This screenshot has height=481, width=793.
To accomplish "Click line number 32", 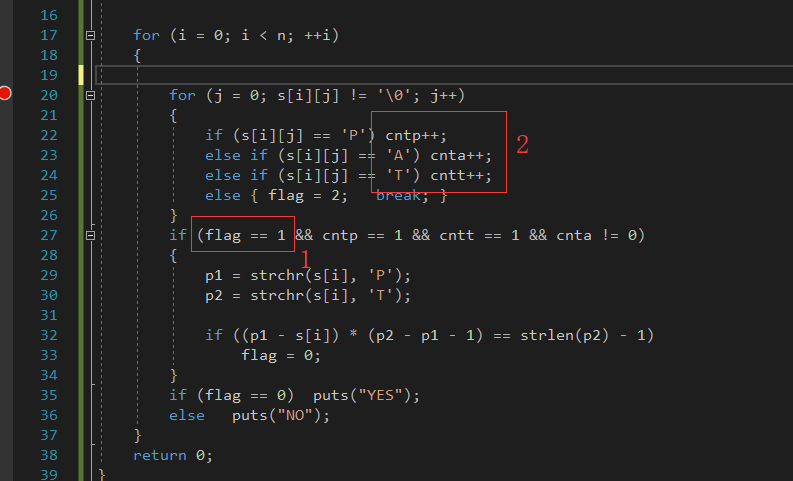I will click(x=49, y=335).
